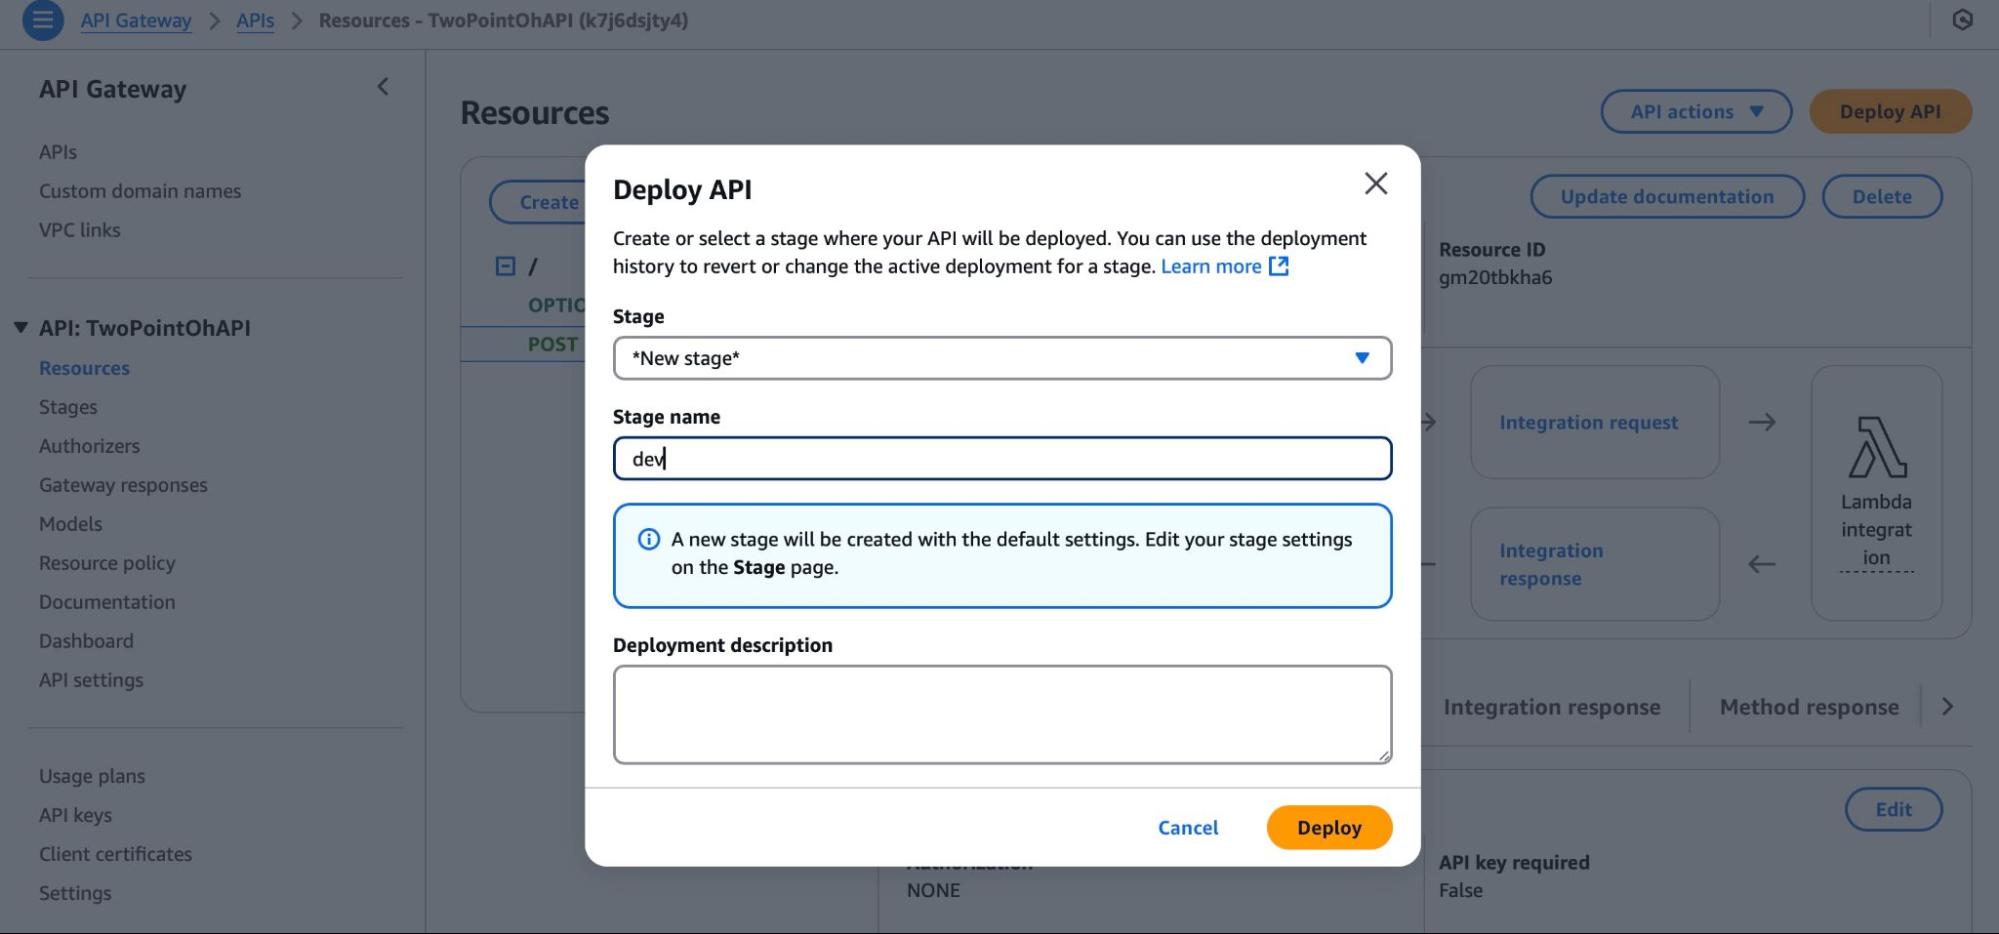Open Dashboard in the sidebar
The image size is (1999, 934).
[x=86, y=641]
